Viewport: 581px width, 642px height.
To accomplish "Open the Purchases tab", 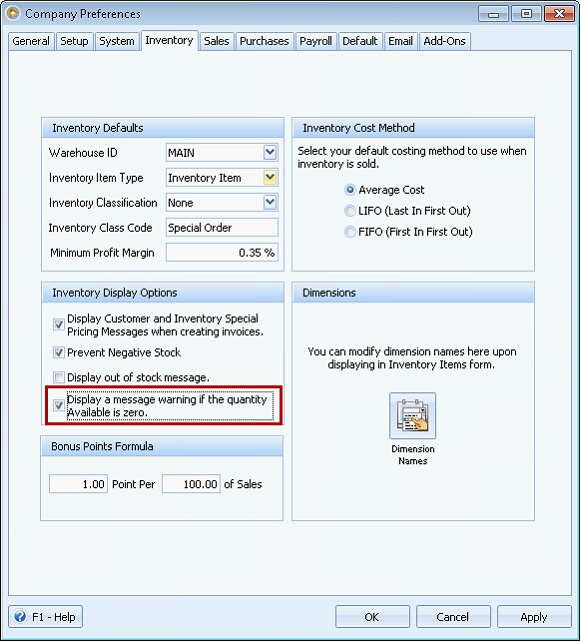I will coord(264,41).
